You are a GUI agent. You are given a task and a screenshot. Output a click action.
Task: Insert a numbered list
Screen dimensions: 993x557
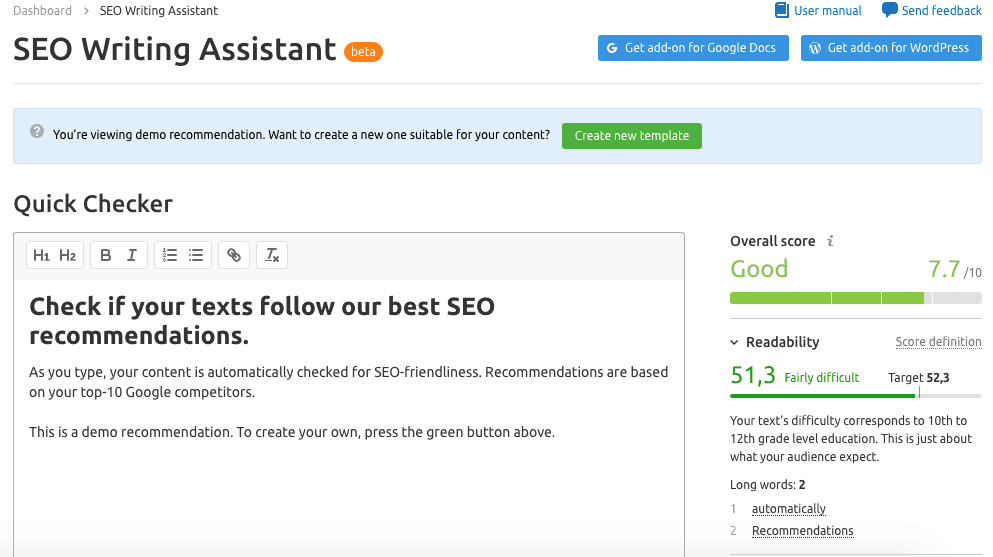point(170,256)
